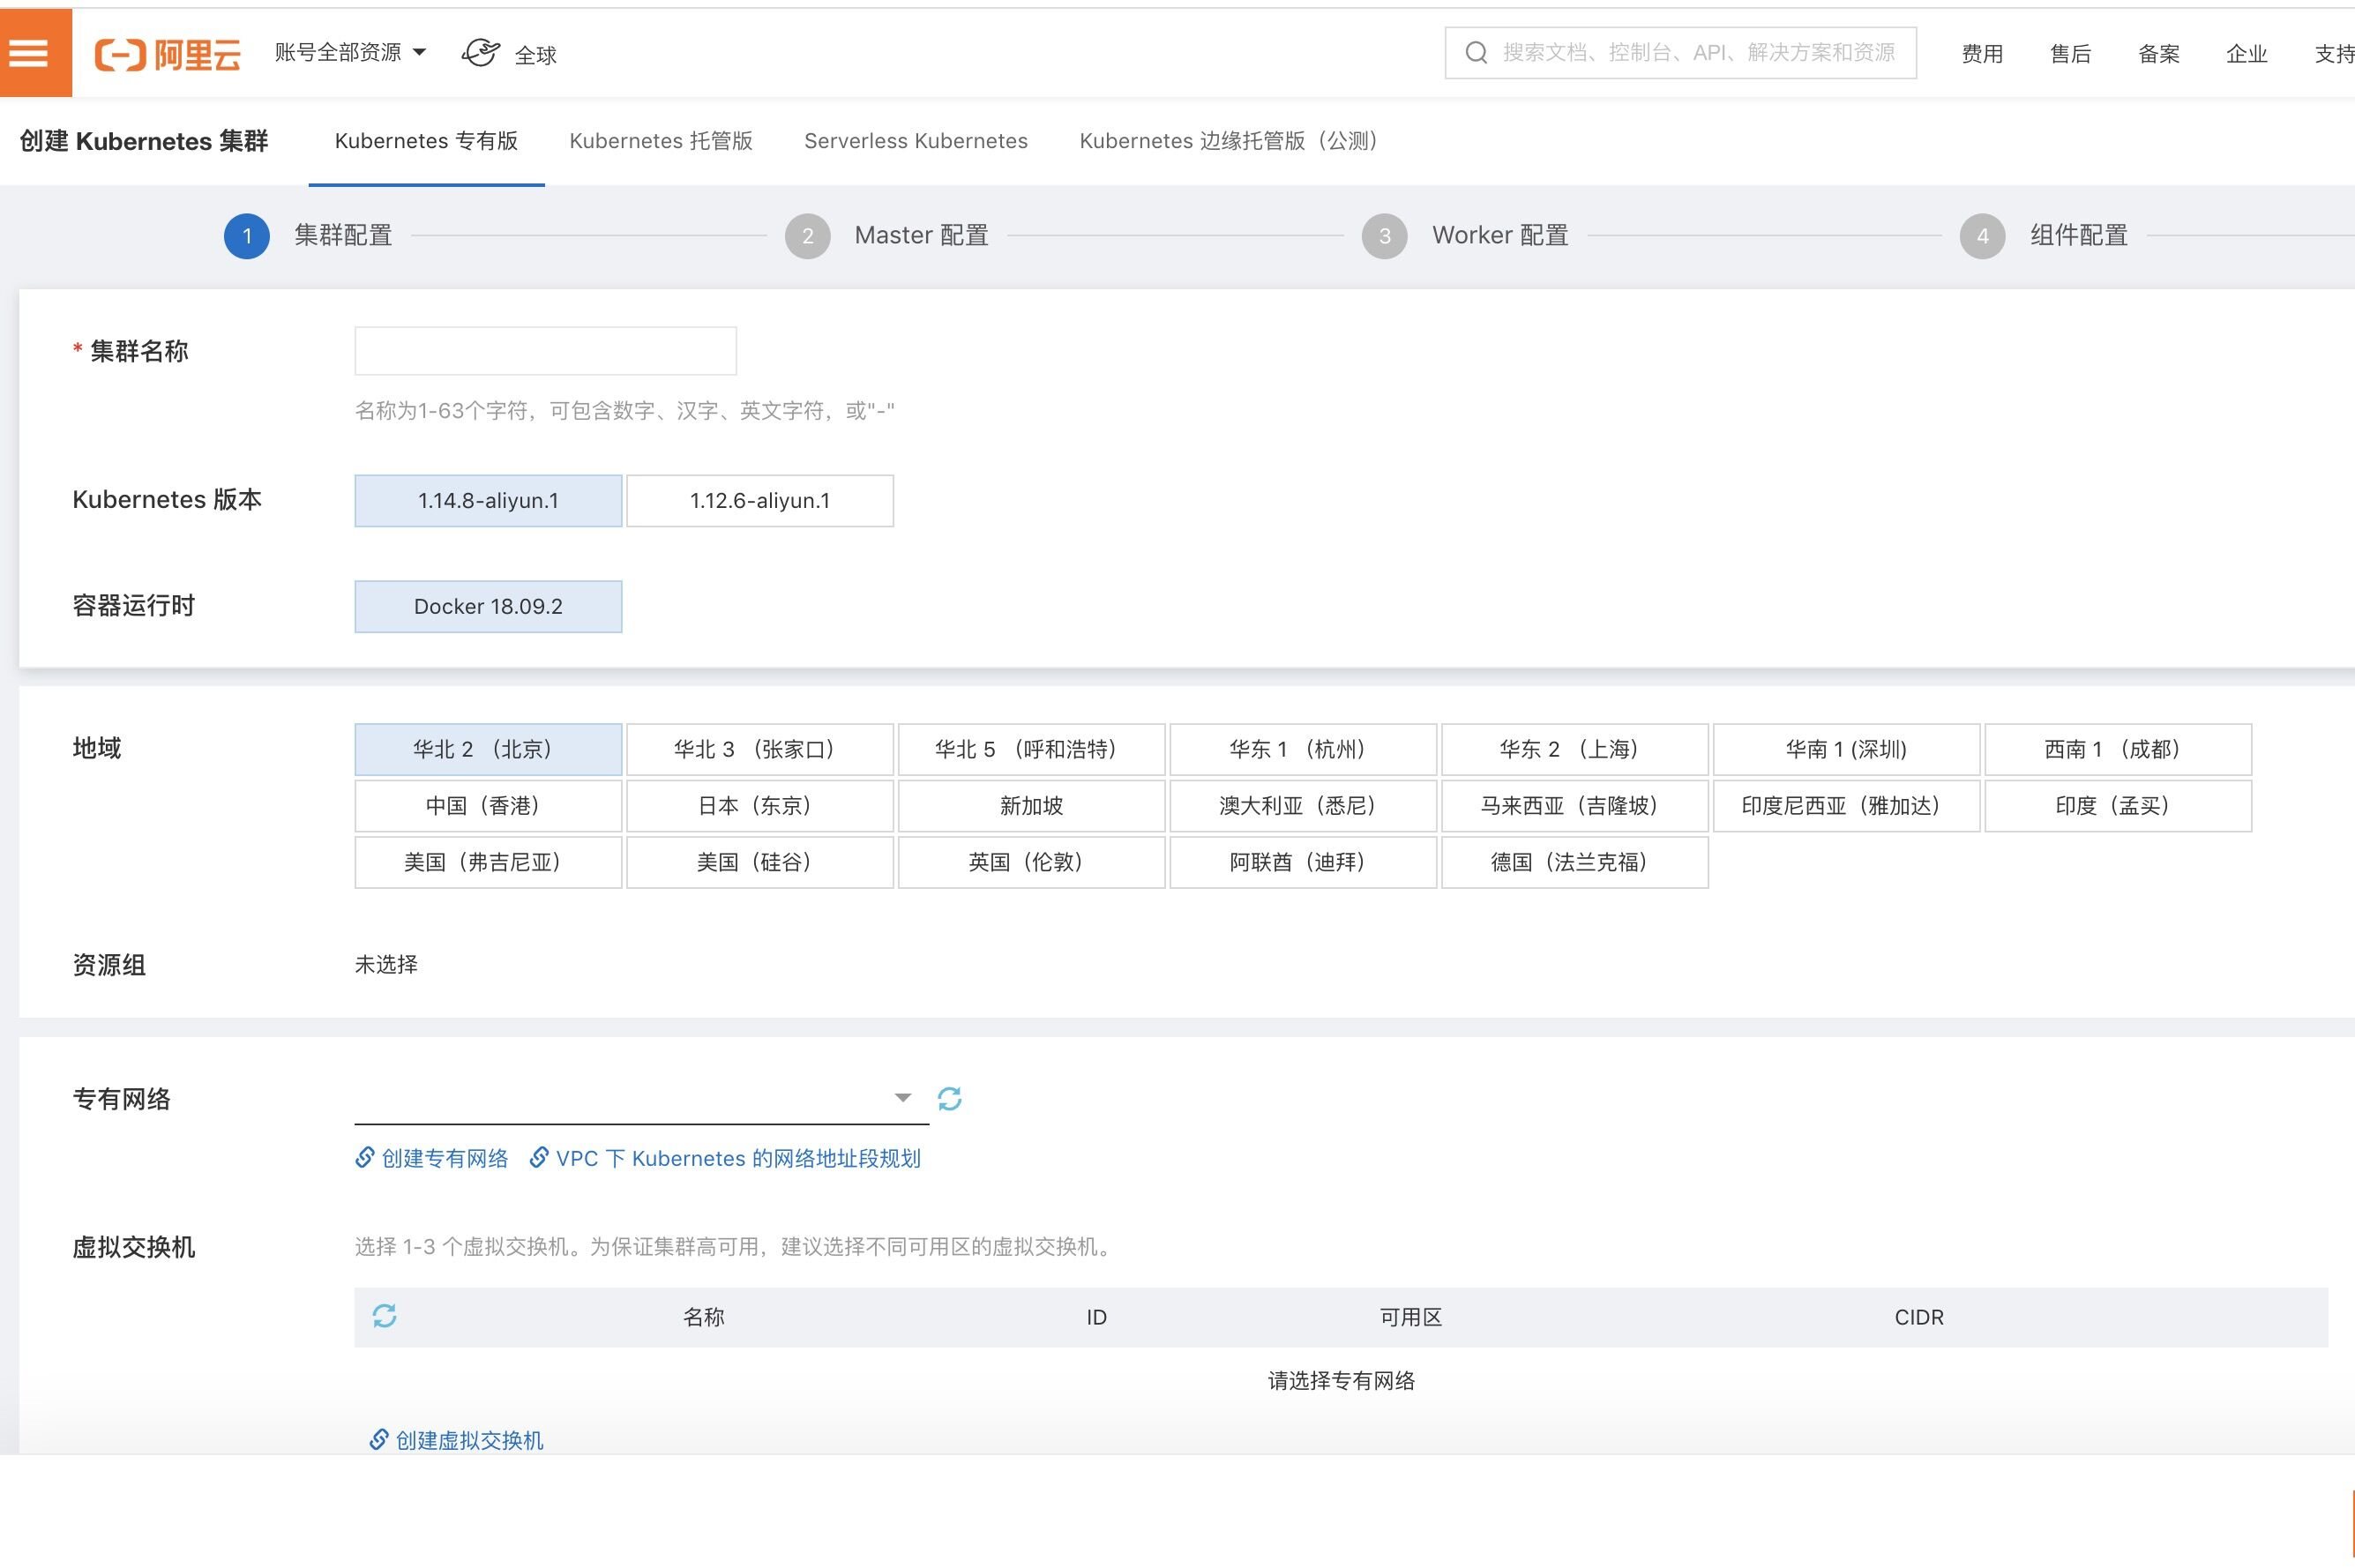Open 账号全部资源 dropdown
The height and width of the screenshot is (1568, 2355).
[x=350, y=53]
